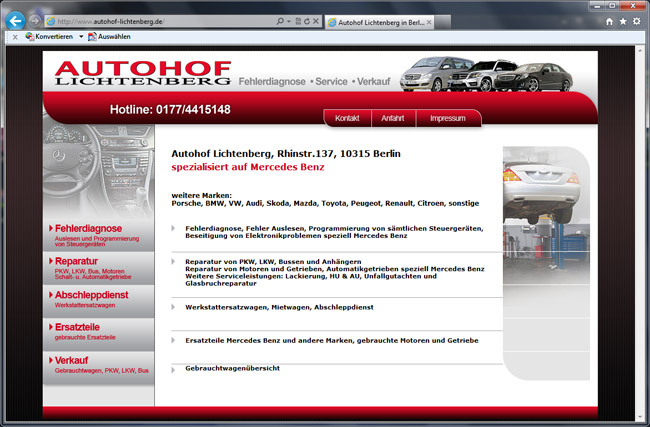Click the search magnifier in address bar
The width and height of the screenshot is (650, 427).
[280, 21]
